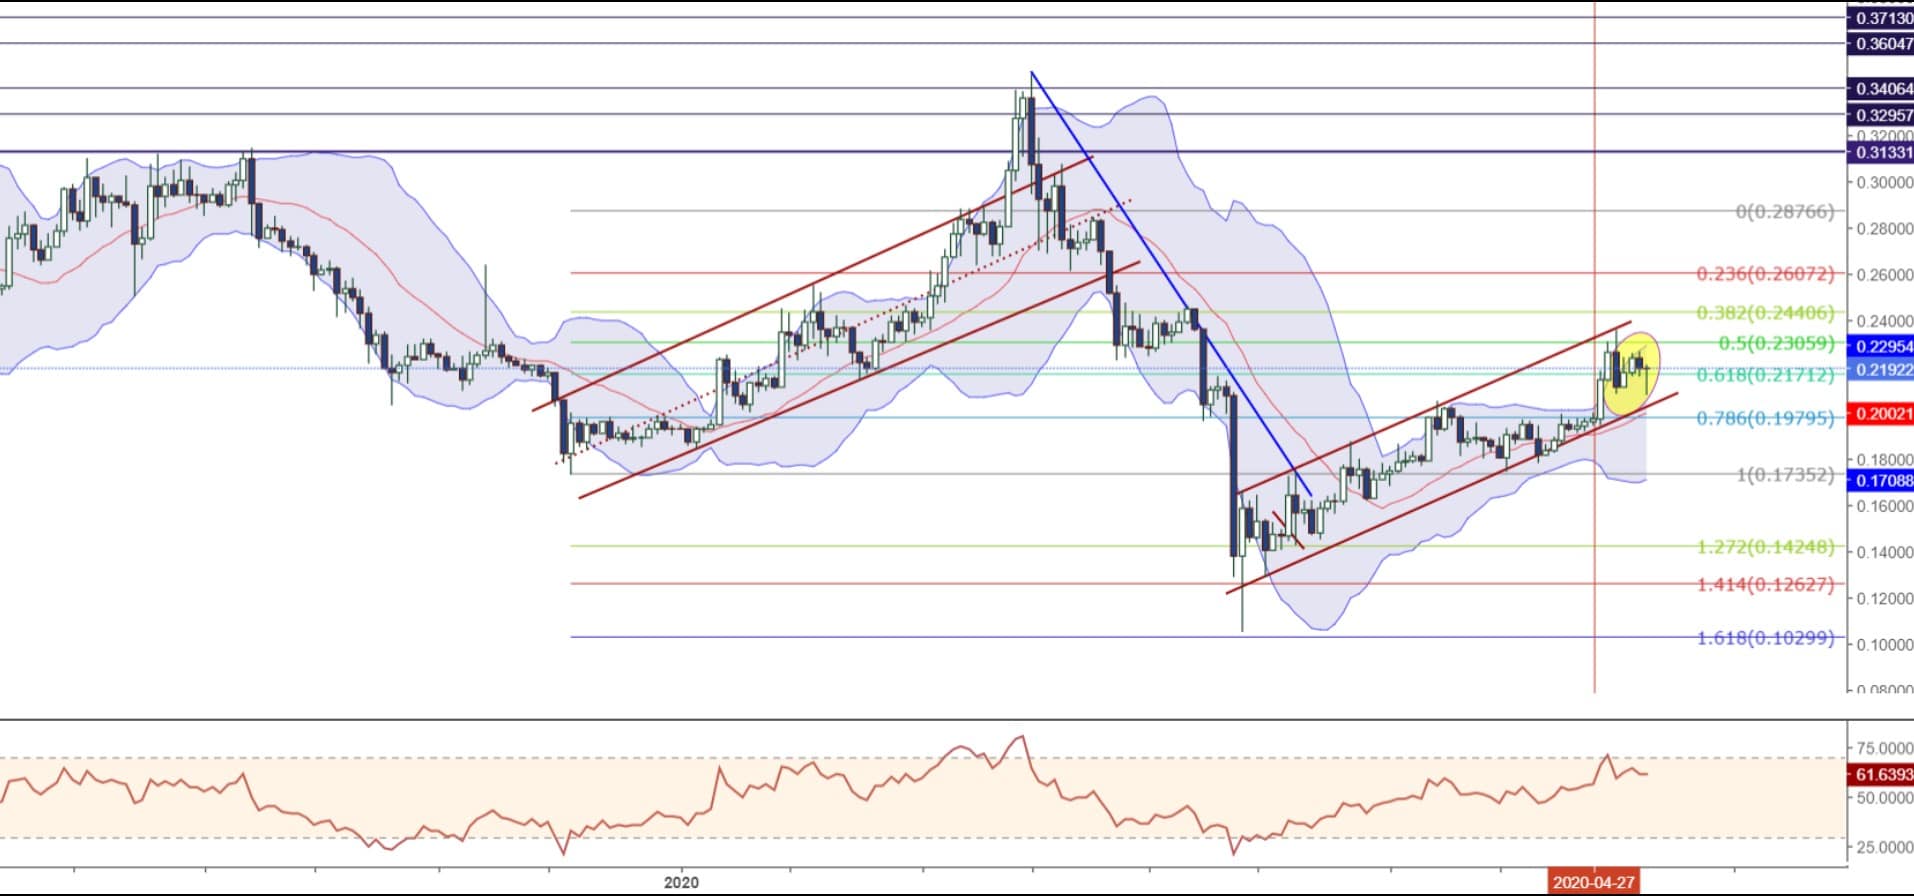Select the RSI value label 61.6393

tap(1881, 775)
